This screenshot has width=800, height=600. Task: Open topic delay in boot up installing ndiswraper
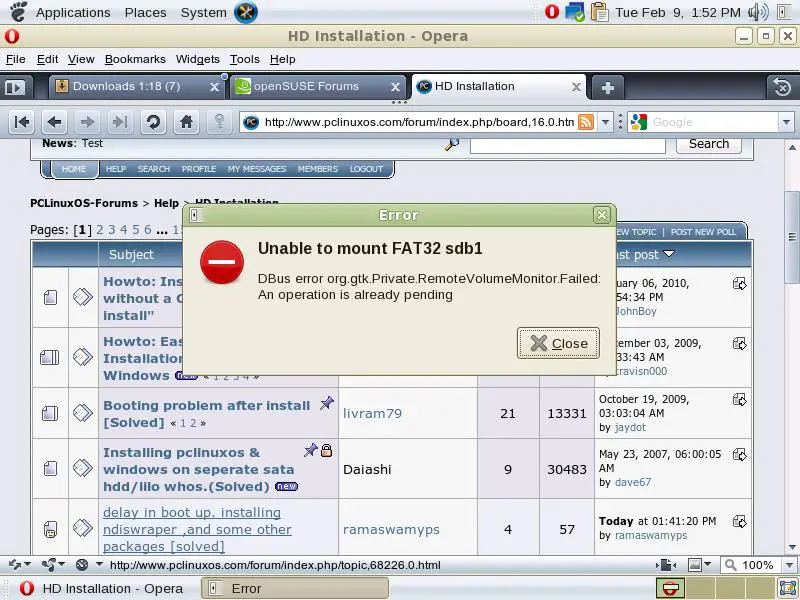click(197, 529)
